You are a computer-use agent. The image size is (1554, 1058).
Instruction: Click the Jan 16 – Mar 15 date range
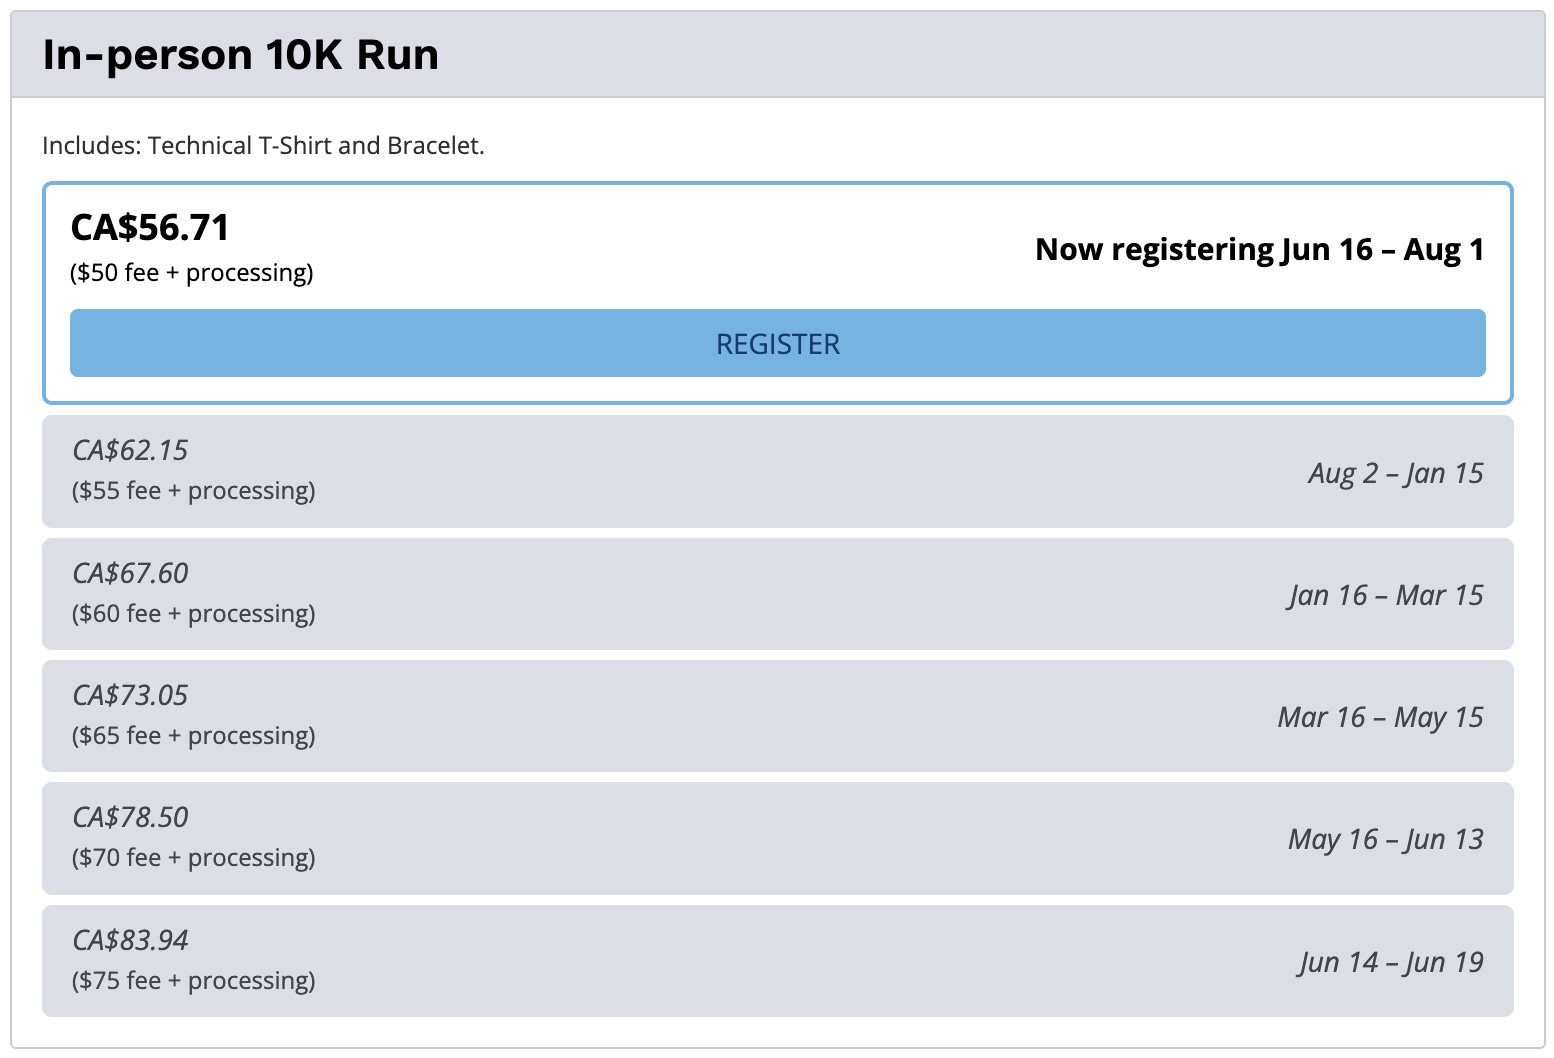[x=1386, y=595]
